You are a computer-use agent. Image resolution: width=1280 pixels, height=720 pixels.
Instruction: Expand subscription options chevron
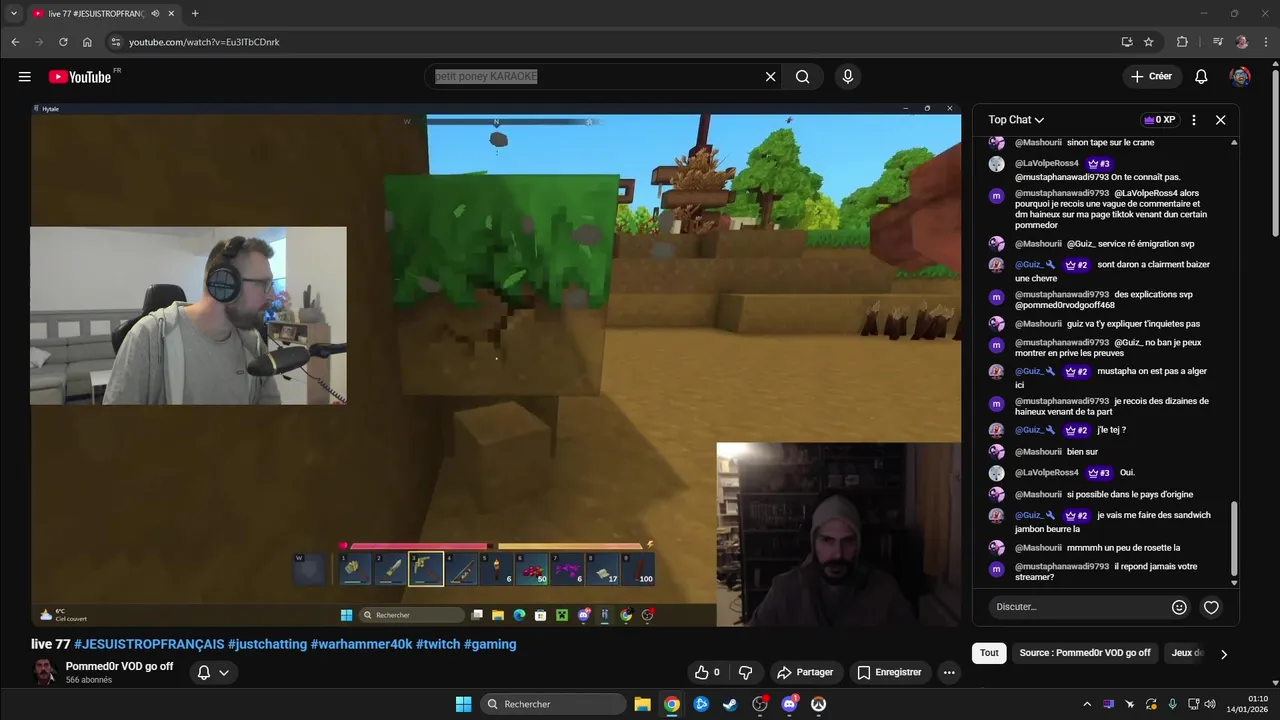tap(225, 673)
